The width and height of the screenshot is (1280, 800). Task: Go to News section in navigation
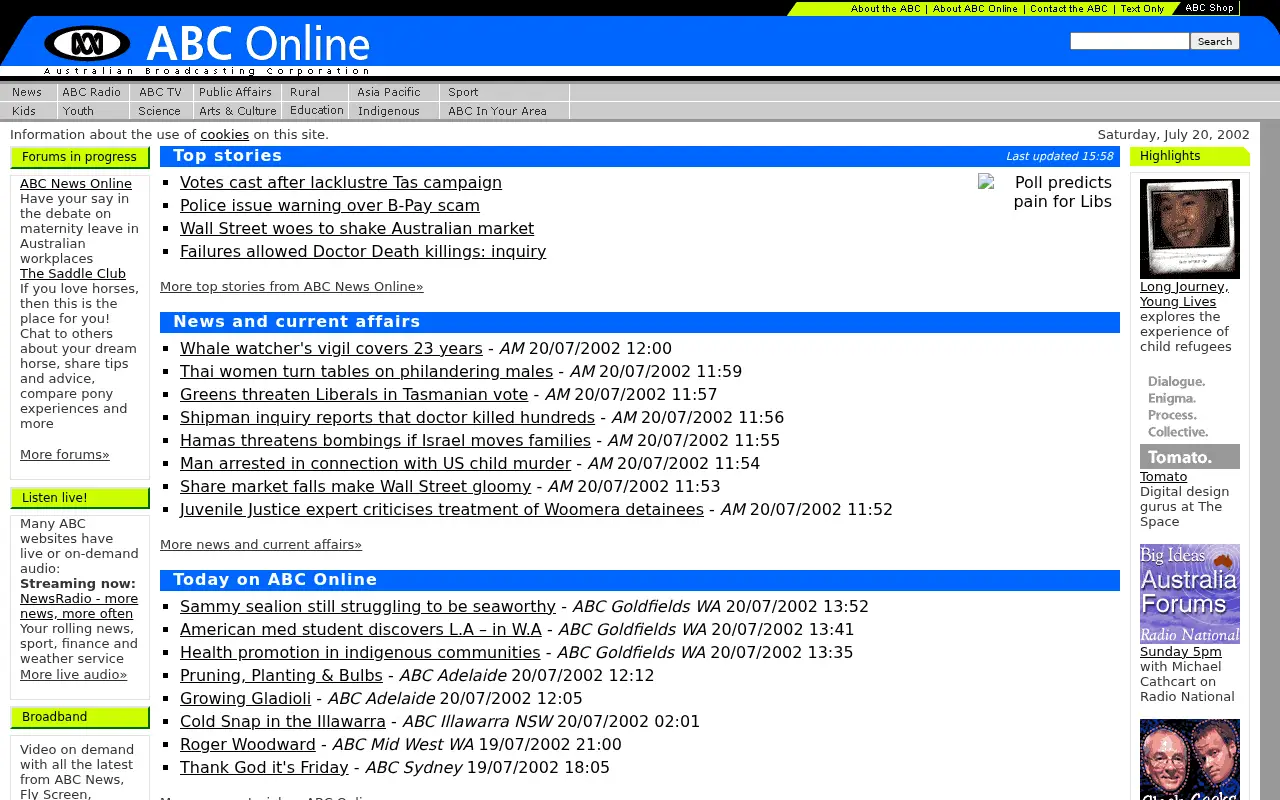point(27,92)
